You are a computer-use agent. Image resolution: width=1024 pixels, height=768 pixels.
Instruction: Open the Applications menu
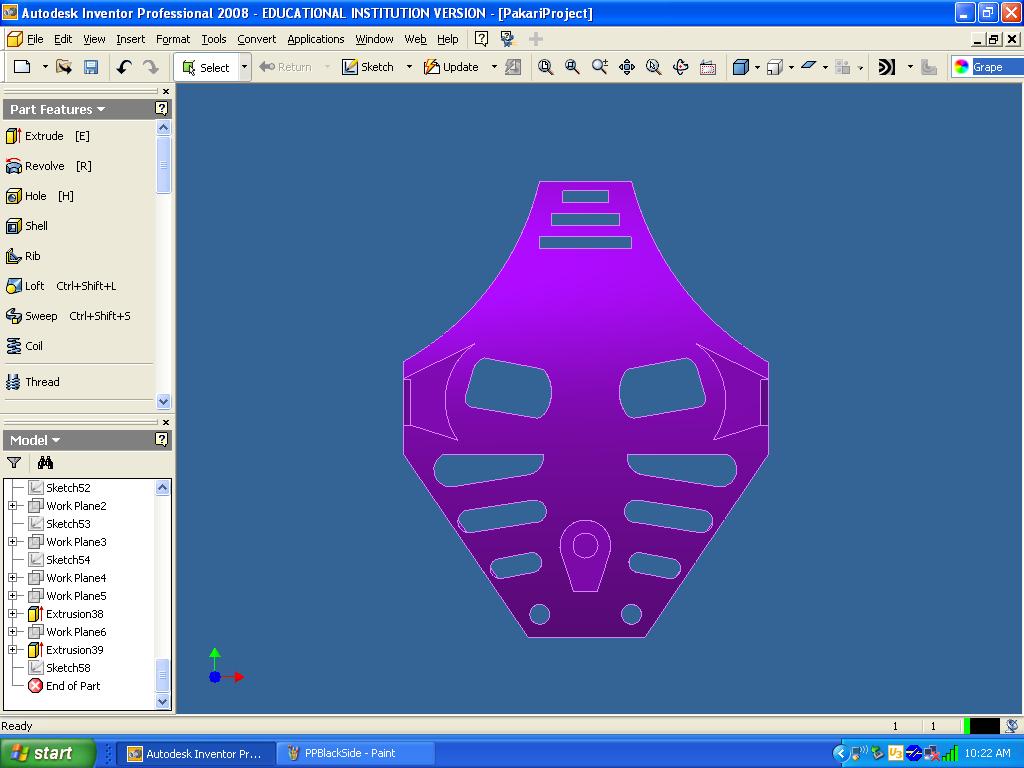pos(315,39)
